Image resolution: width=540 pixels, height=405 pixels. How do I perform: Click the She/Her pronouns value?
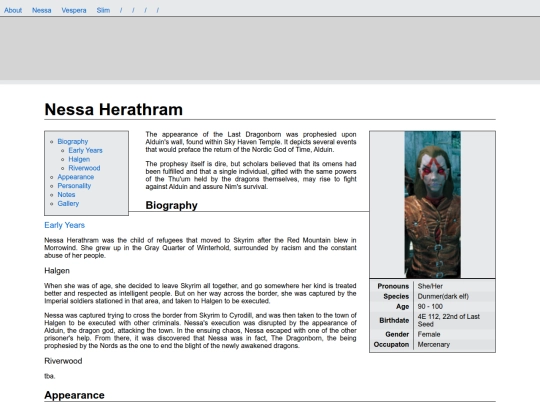click(x=430, y=286)
